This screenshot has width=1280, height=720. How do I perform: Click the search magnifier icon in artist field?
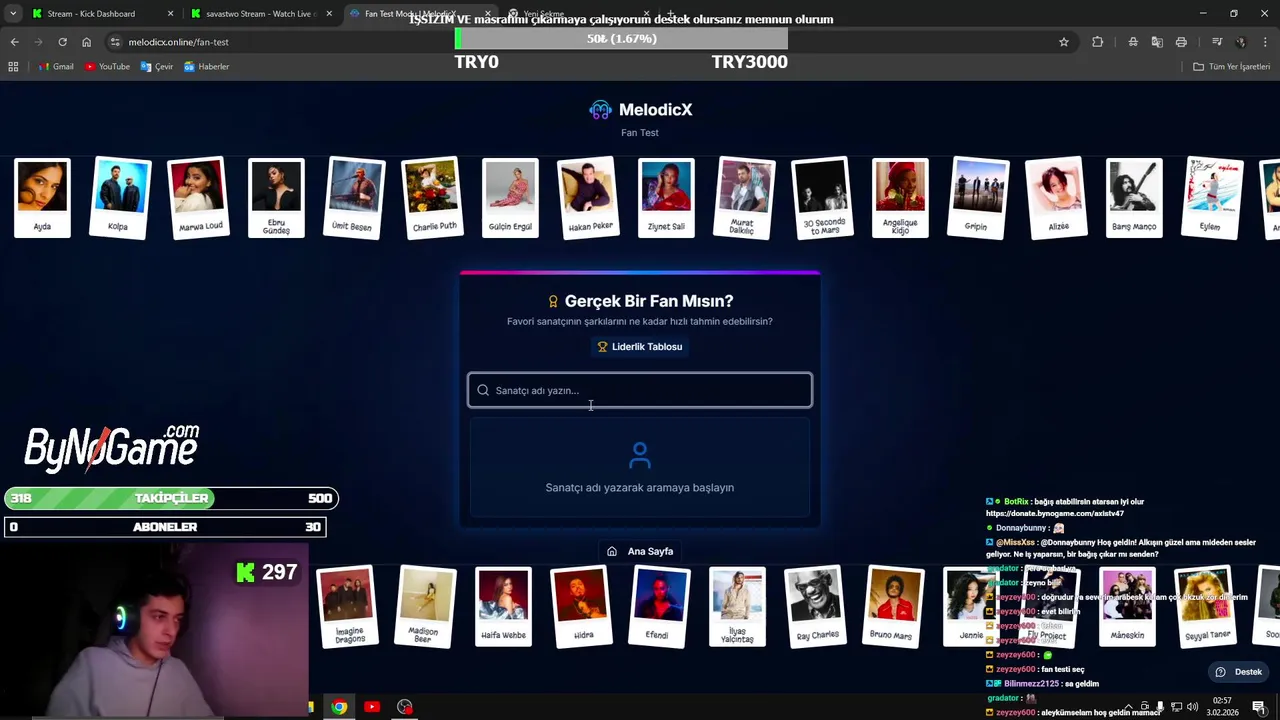point(483,390)
